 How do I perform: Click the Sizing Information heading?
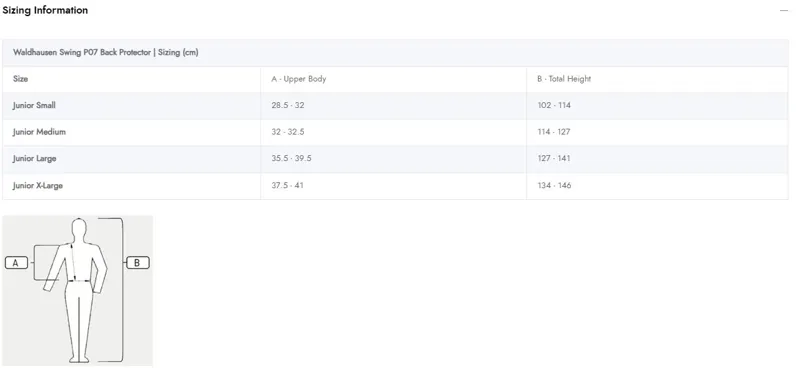(45, 10)
